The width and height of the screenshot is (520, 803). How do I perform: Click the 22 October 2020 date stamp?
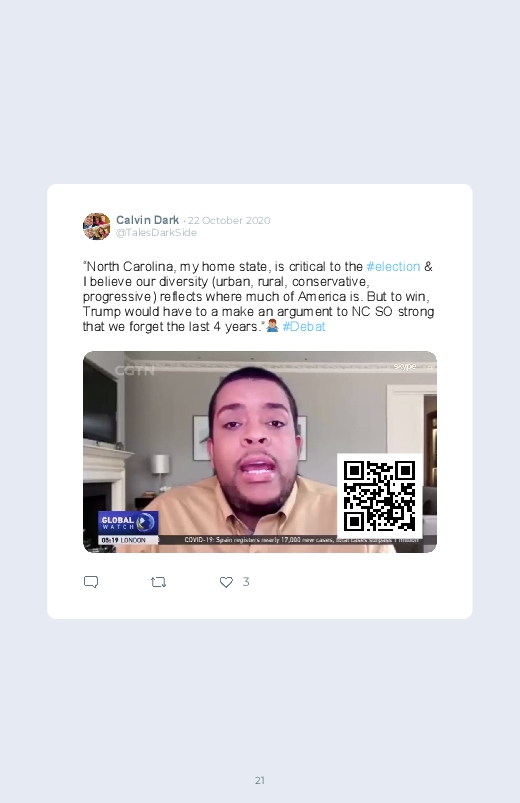pos(229,220)
